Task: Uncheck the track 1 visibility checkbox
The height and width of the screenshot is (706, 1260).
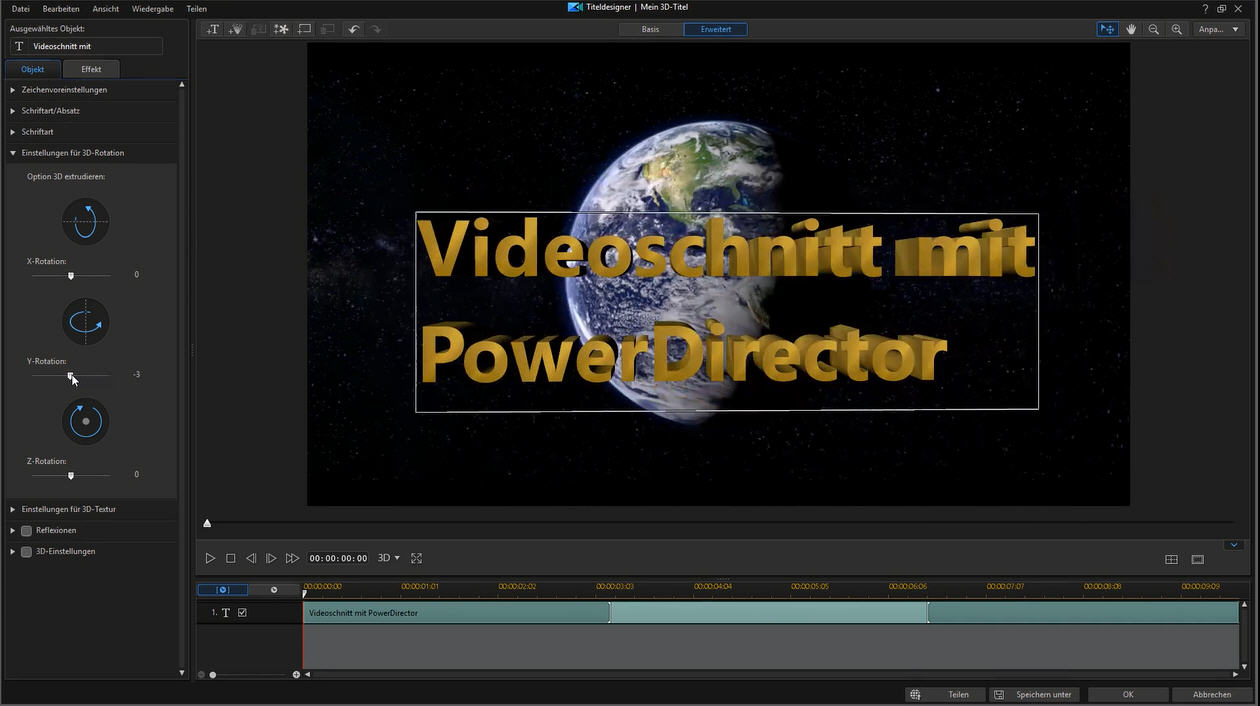Action: [x=242, y=613]
